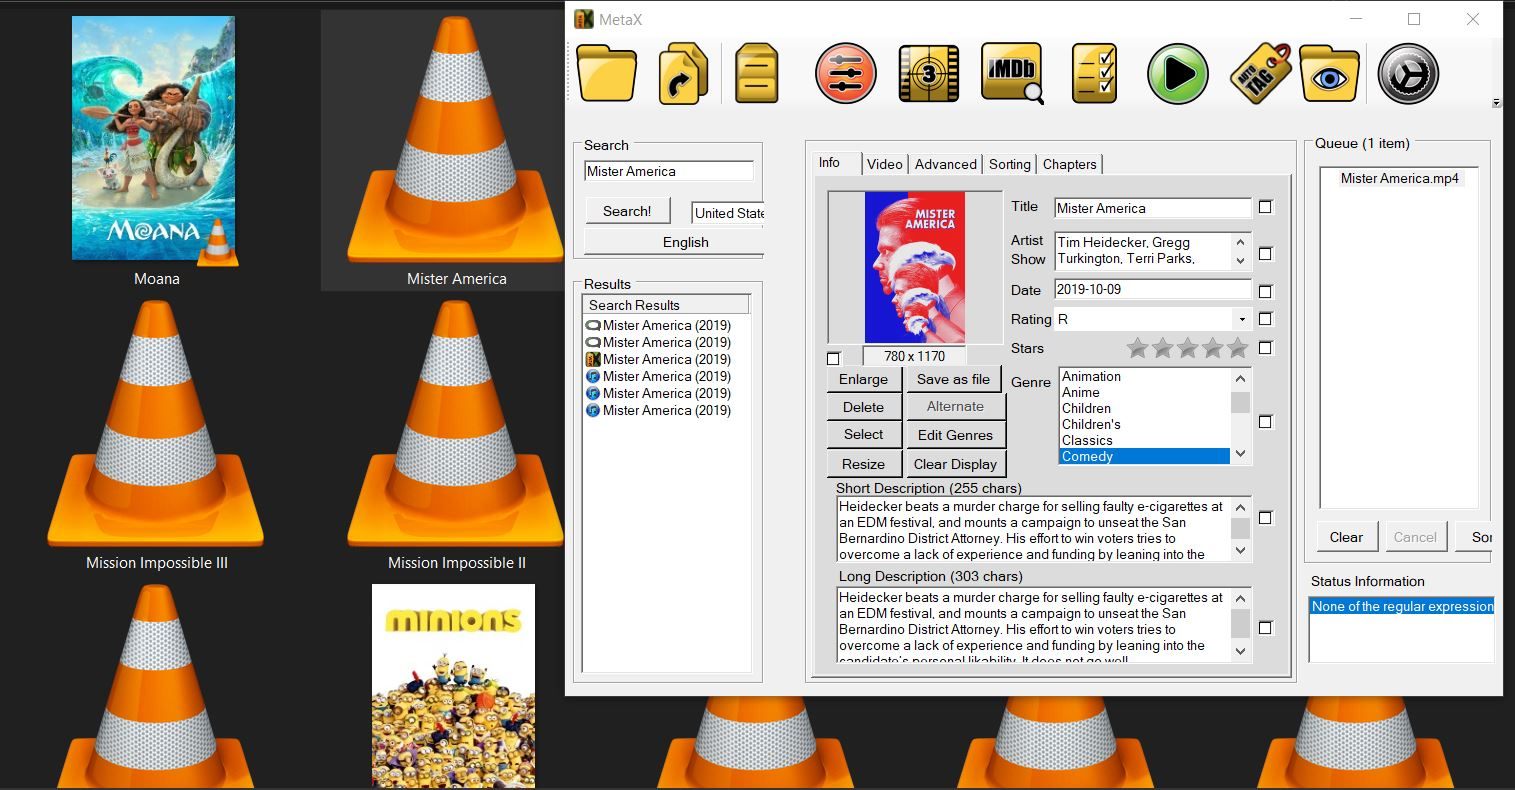This screenshot has width=1515, height=790.
Task: Tick the checkbox beside the Date field
Action: point(1265,292)
